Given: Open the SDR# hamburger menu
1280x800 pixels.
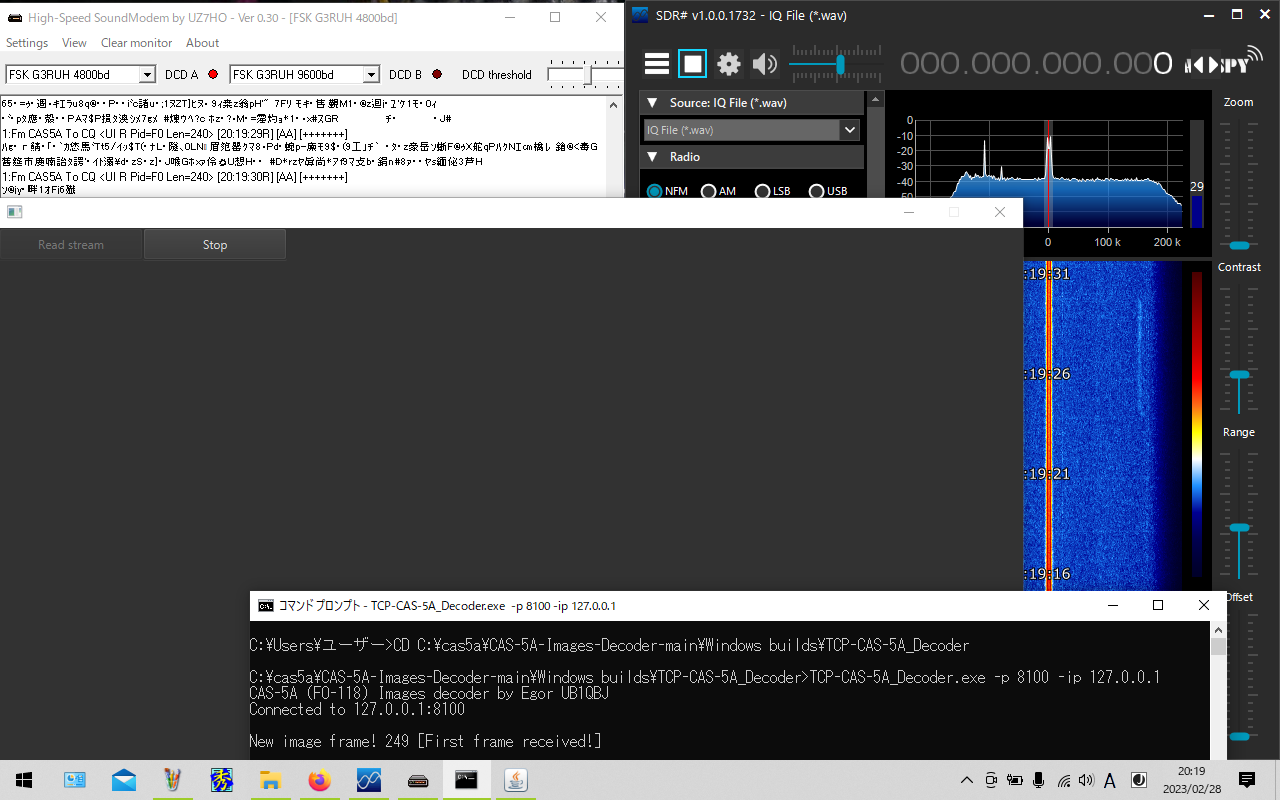Looking at the screenshot, I should (x=657, y=64).
